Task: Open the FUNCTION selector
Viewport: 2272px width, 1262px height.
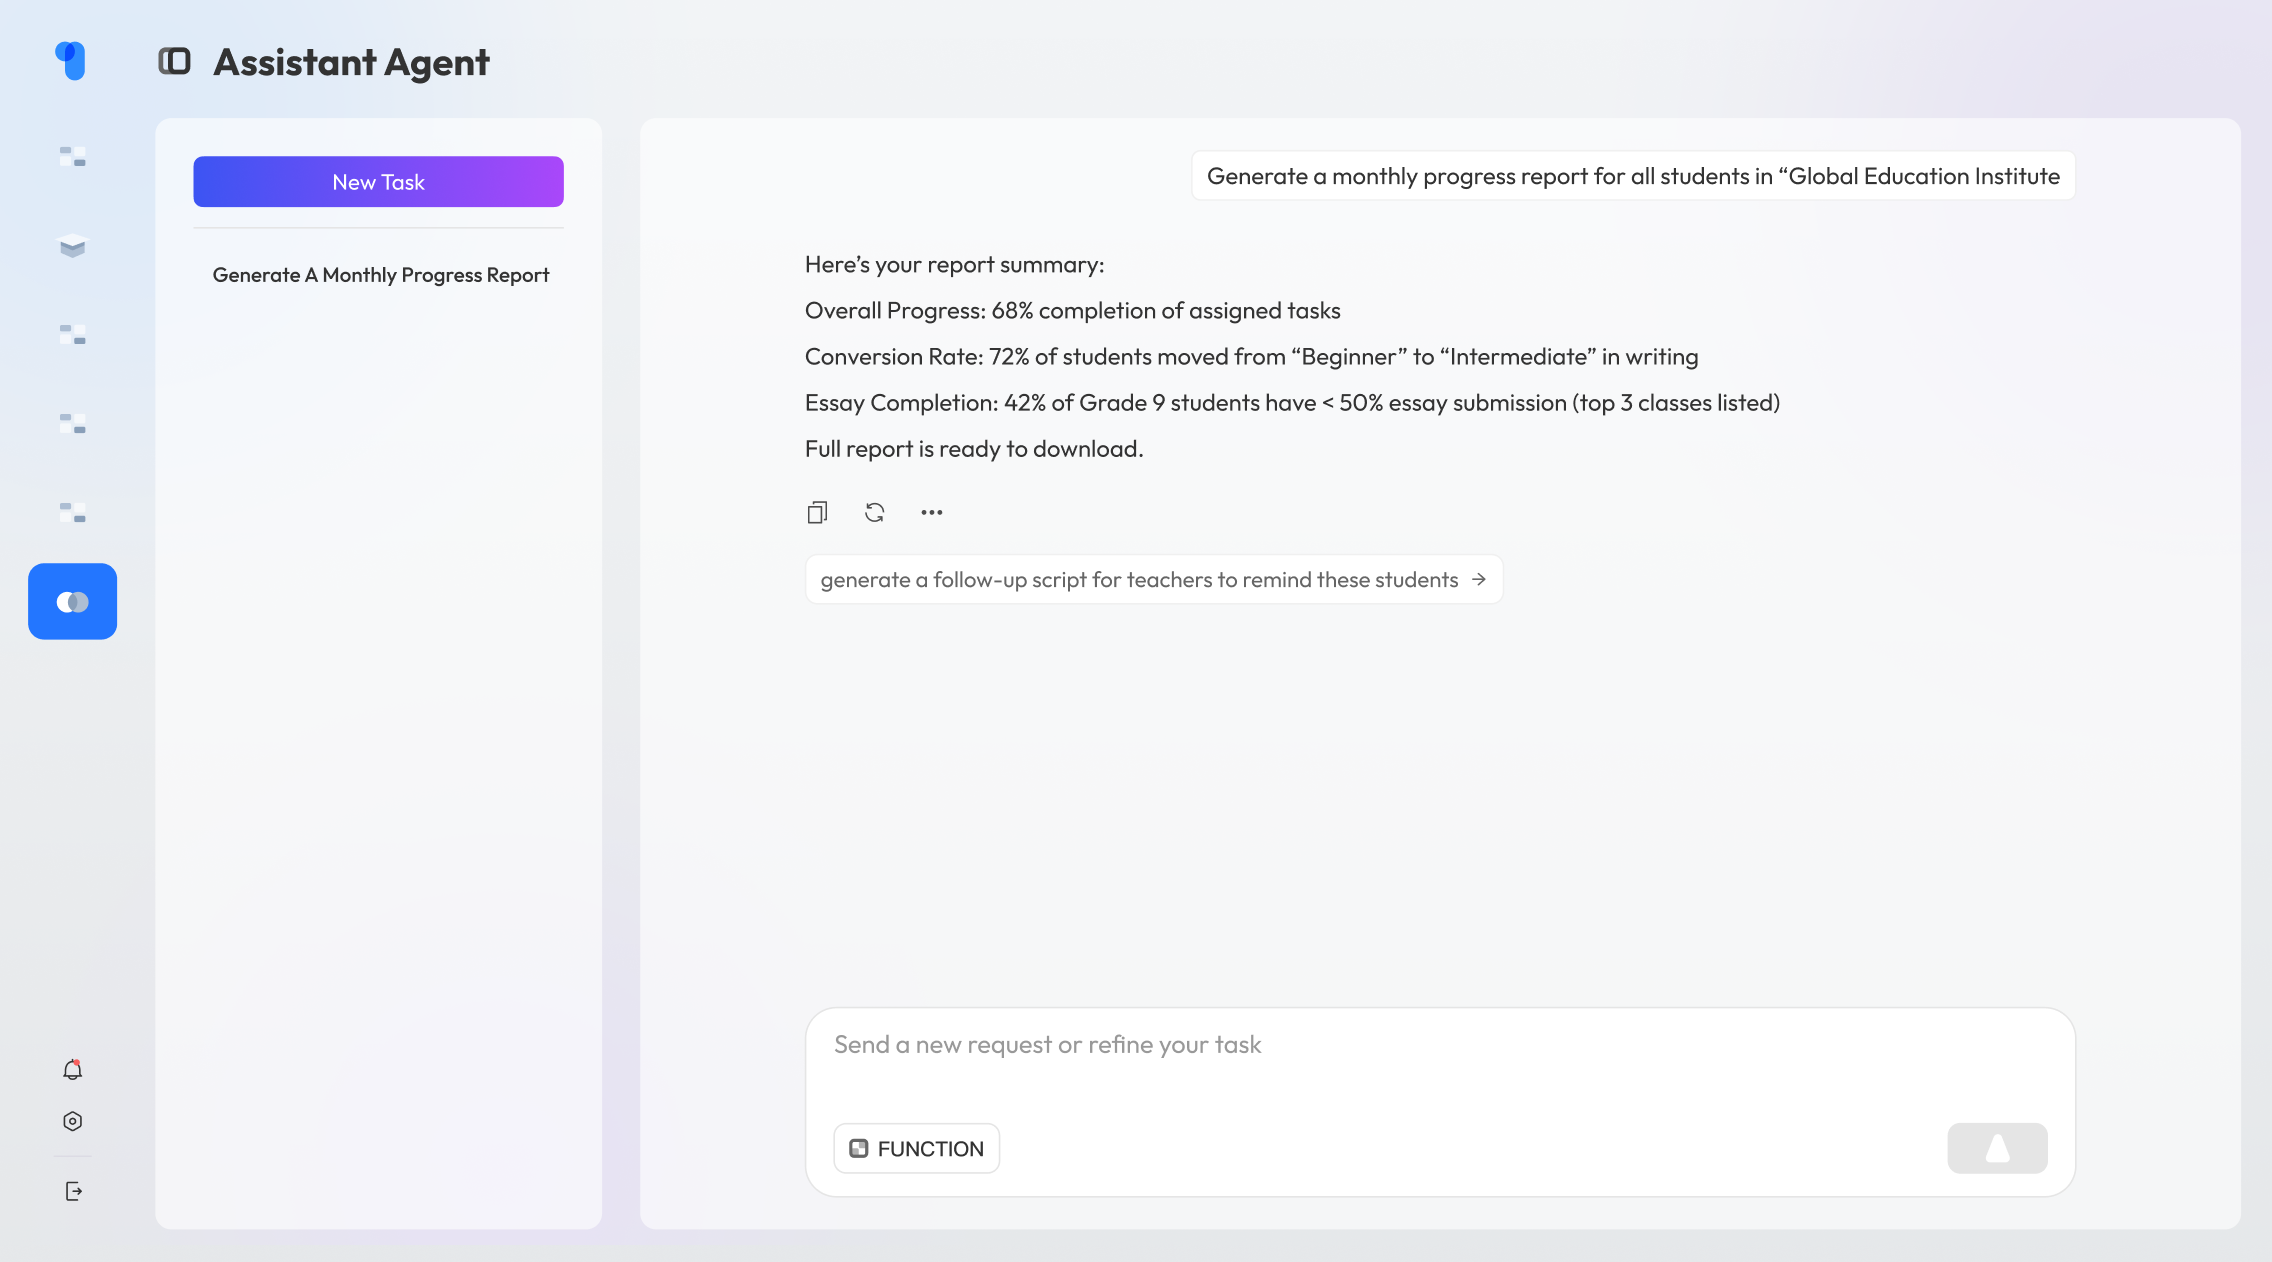Action: (916, 1148)
